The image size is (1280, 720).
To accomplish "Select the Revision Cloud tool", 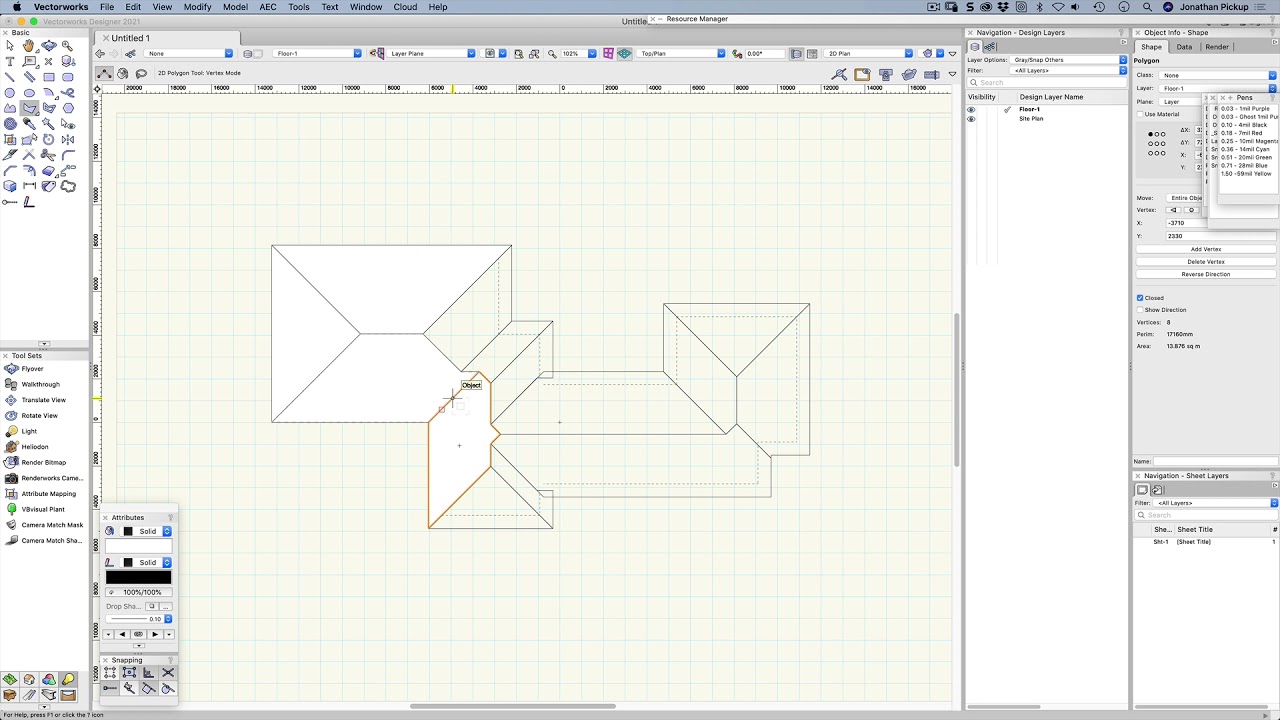I will click(68, 185).
